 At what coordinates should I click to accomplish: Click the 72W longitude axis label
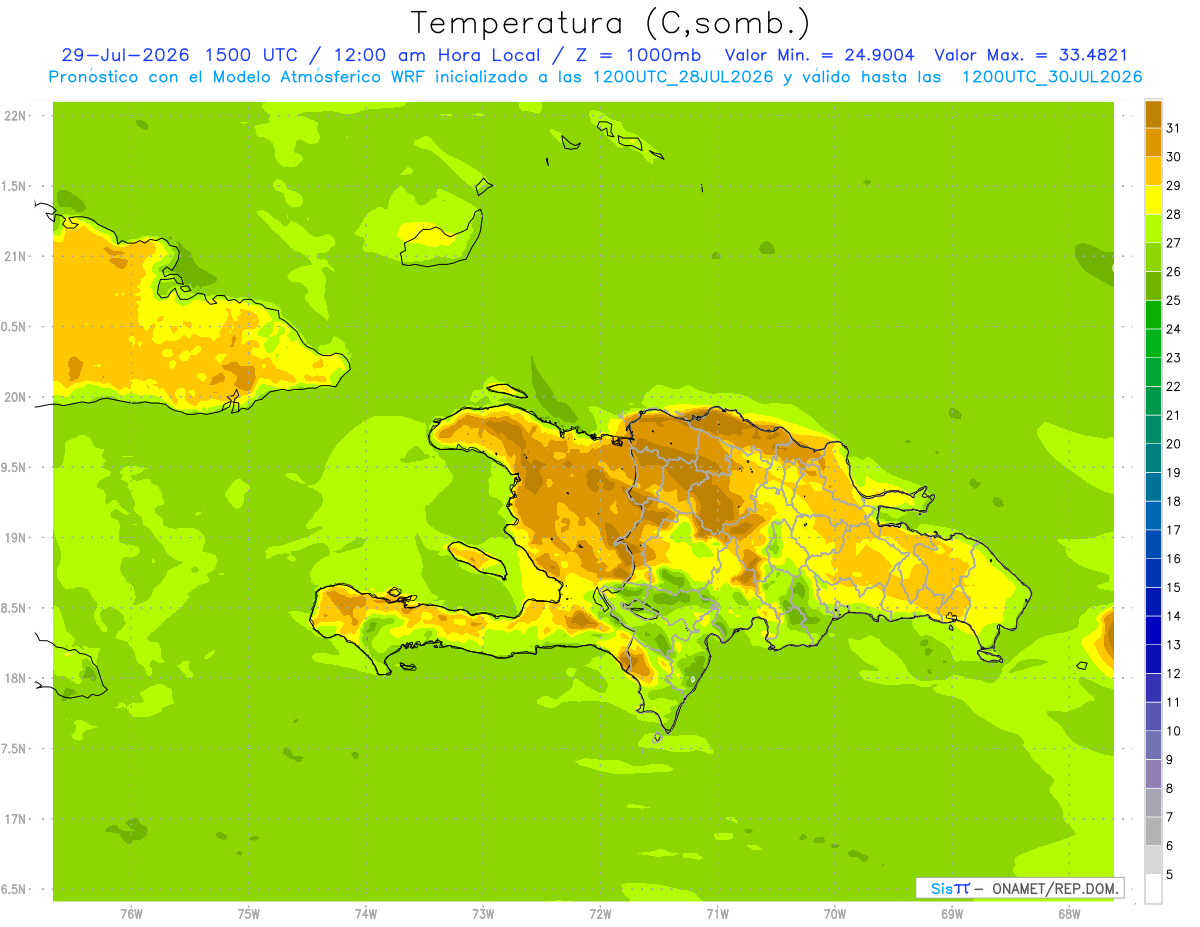(x=600, y=914)
